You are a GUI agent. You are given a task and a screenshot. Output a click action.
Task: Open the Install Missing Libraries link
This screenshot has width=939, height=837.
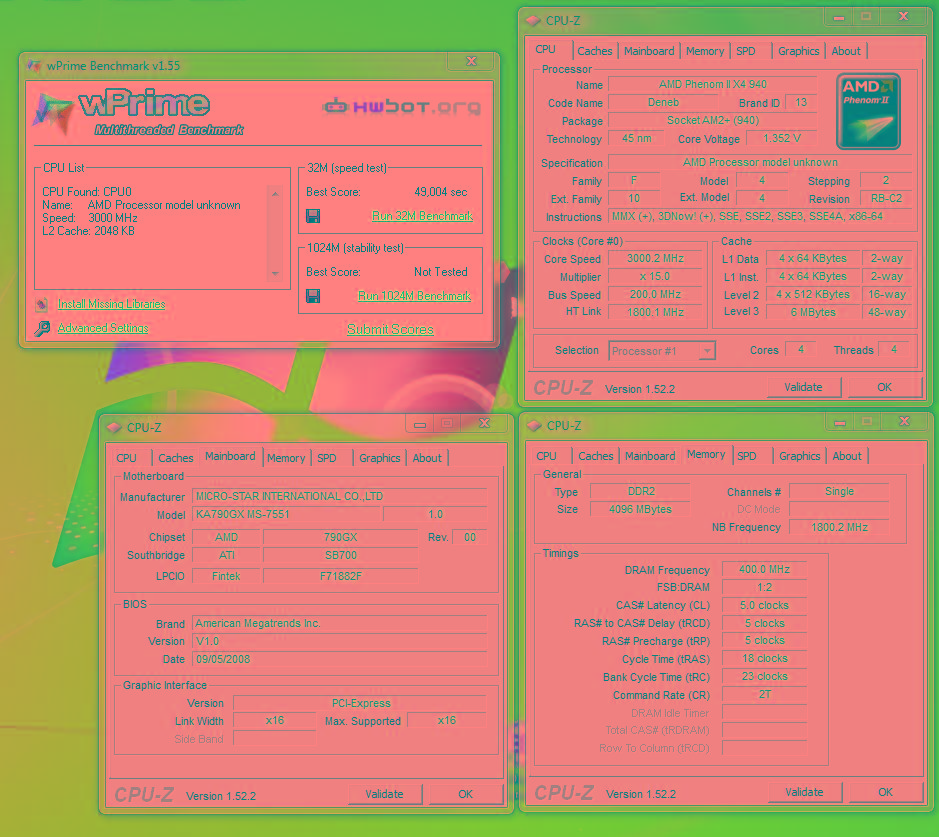[x=111, y=304]
